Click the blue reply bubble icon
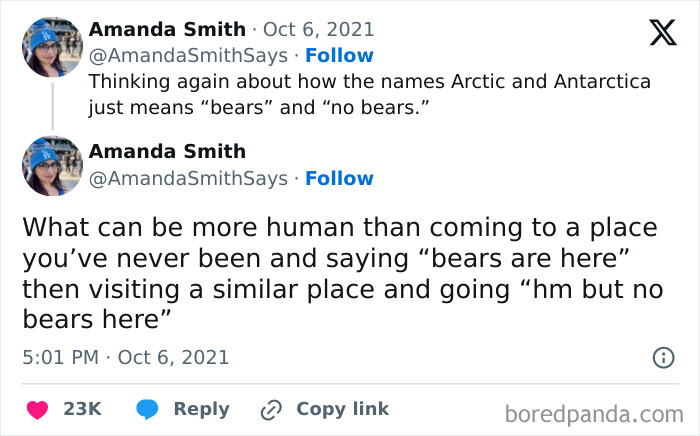The height and width of the screenshot is (436, 700). (147, 409)
